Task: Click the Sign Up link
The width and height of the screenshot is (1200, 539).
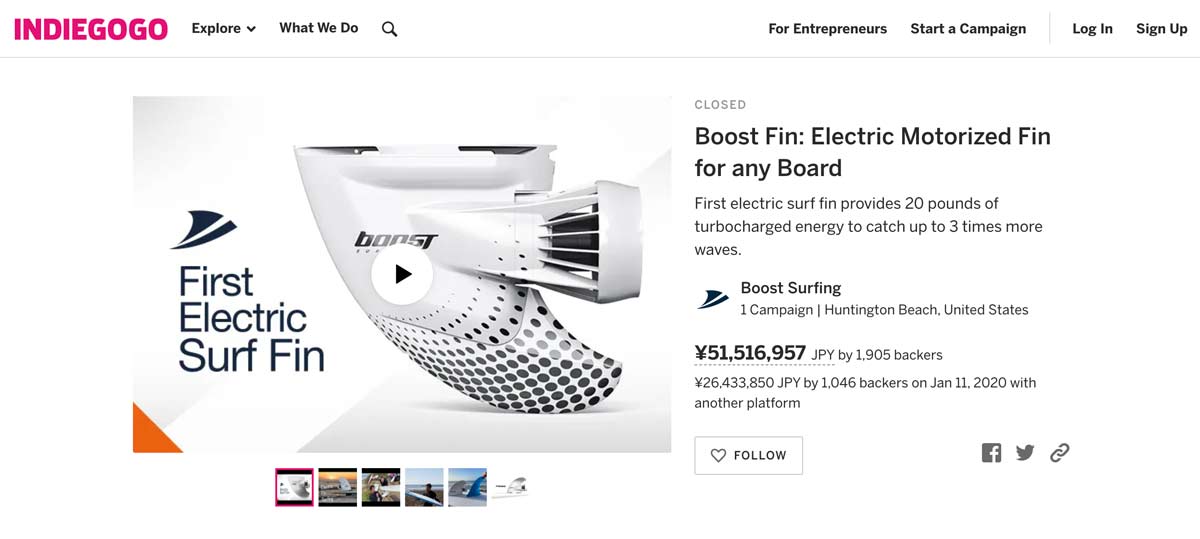Action: (1162, 29)
